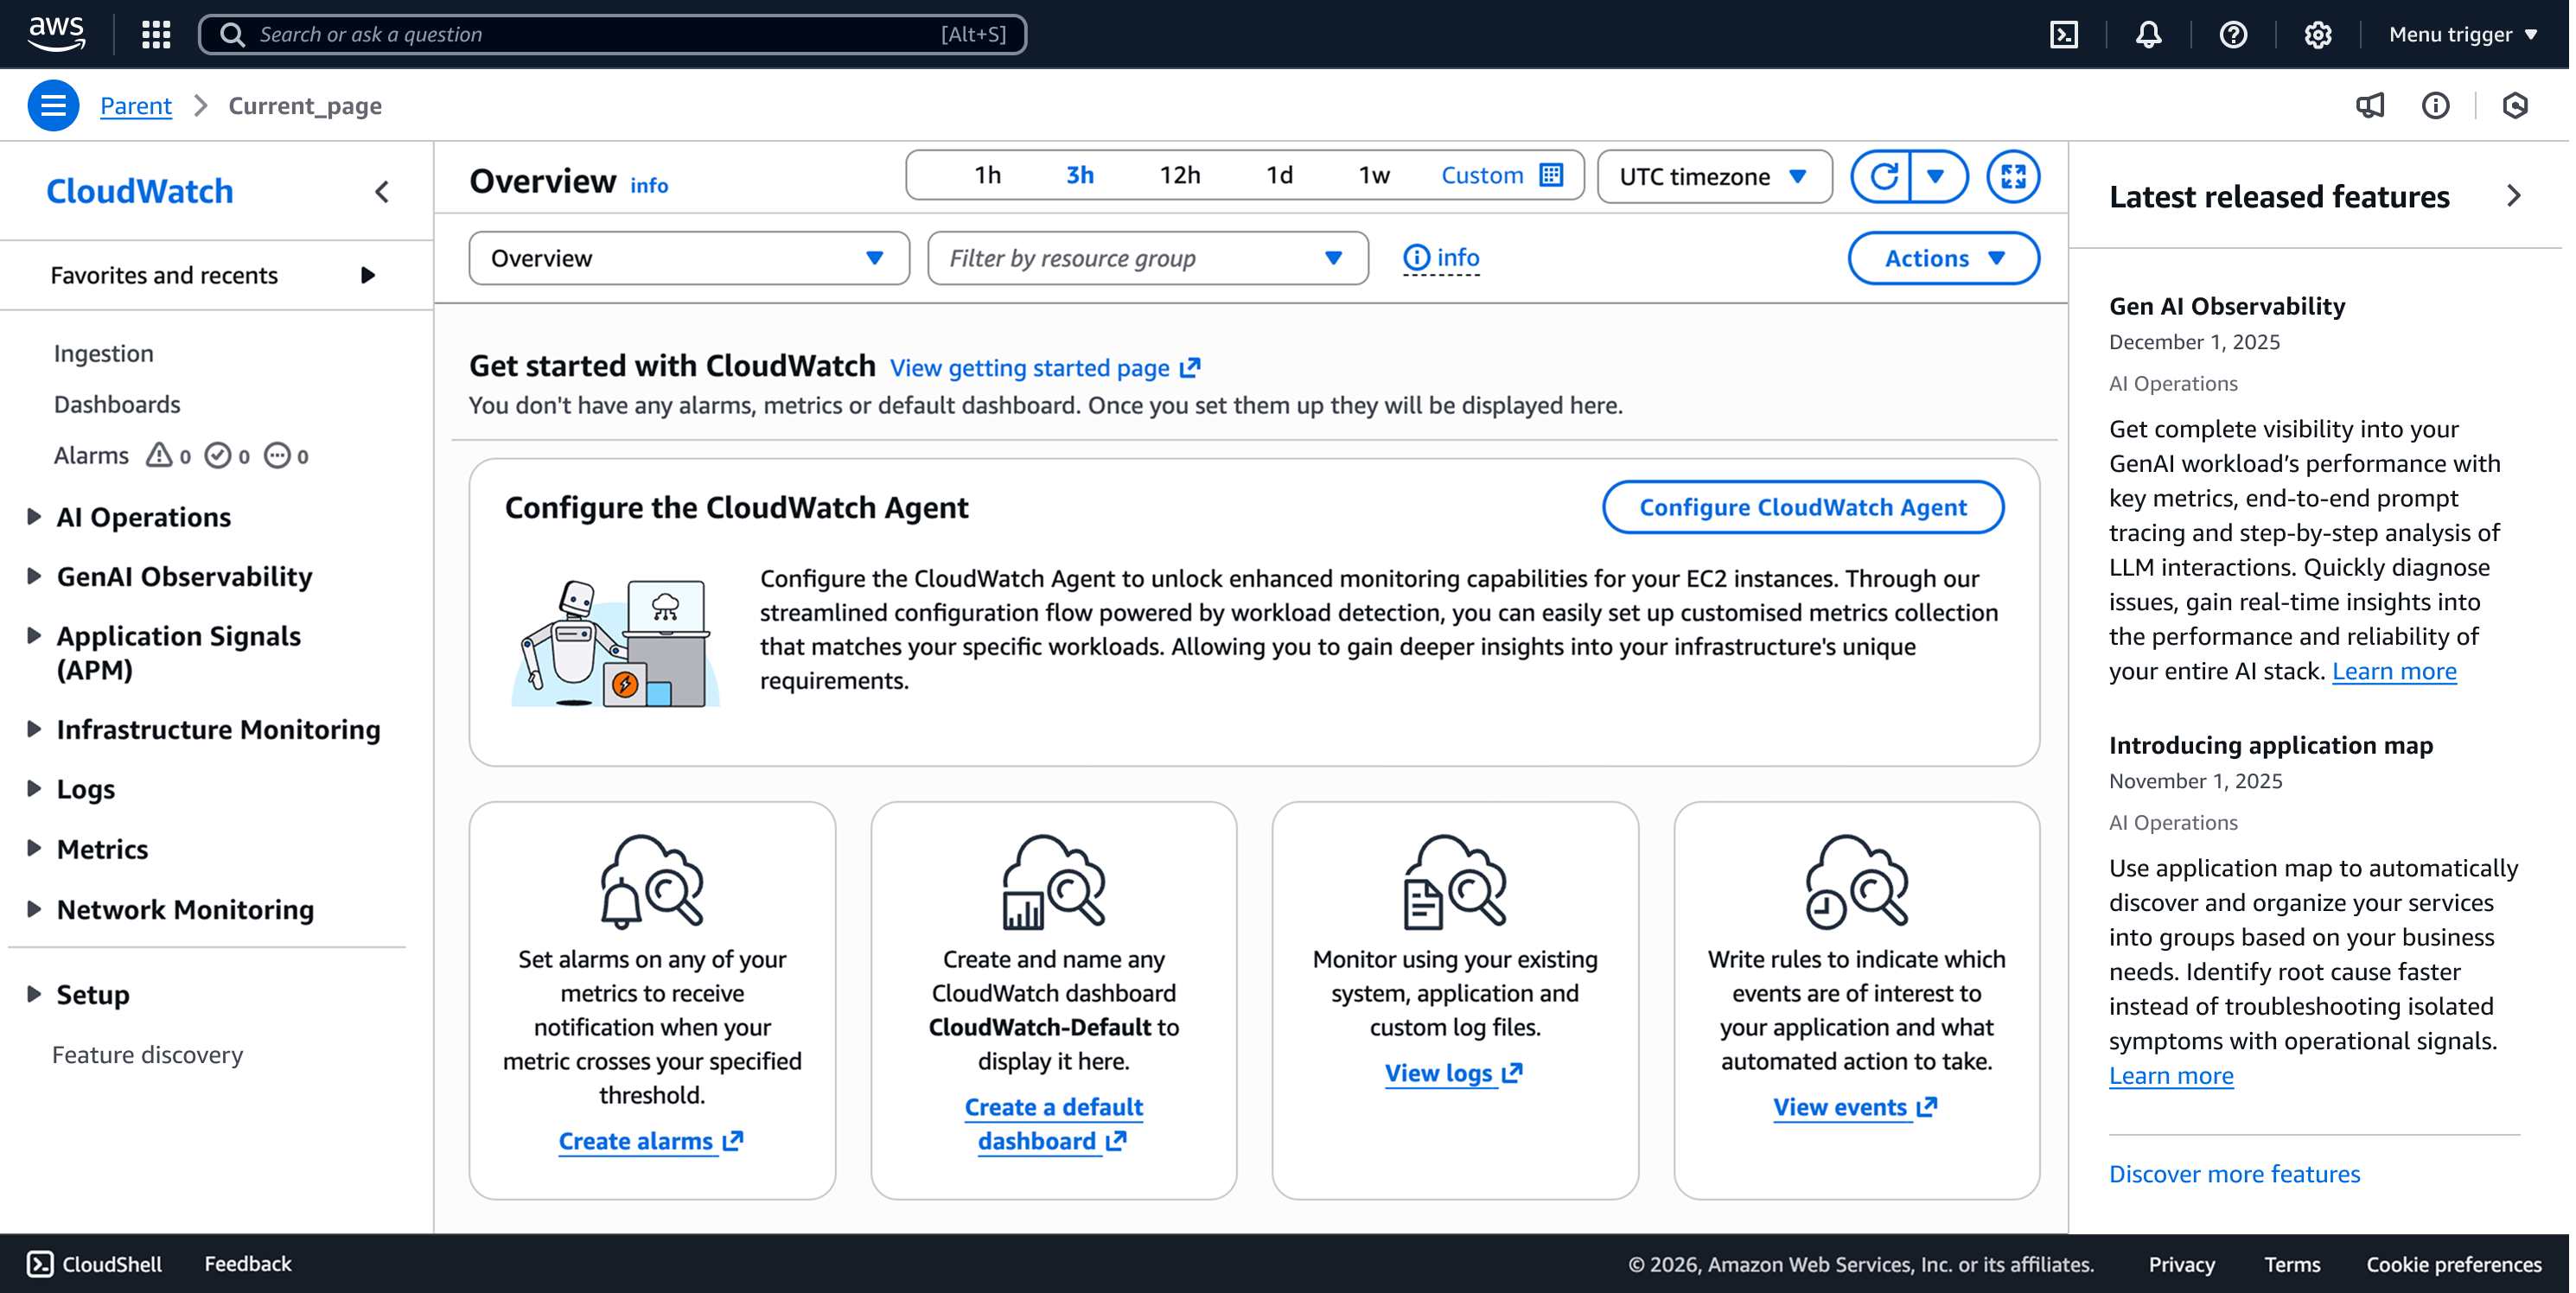Viewport: 2576px width, 1293px height.
Task: Select the Custom time range tab
Action: pyautogui.click(x=1500, y=176)
